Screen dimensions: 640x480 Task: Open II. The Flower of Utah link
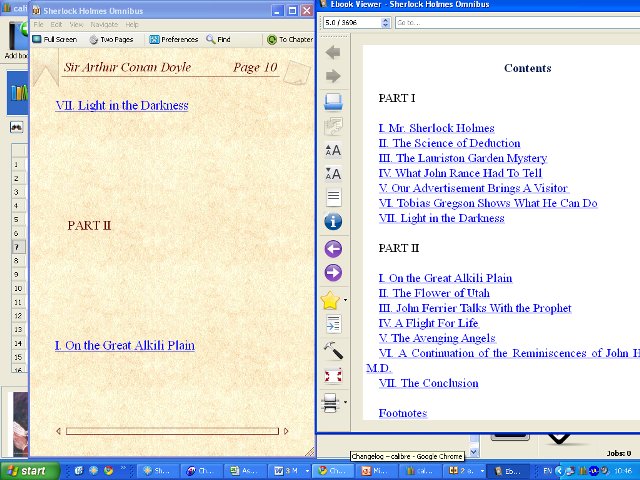tap(434, 293)
